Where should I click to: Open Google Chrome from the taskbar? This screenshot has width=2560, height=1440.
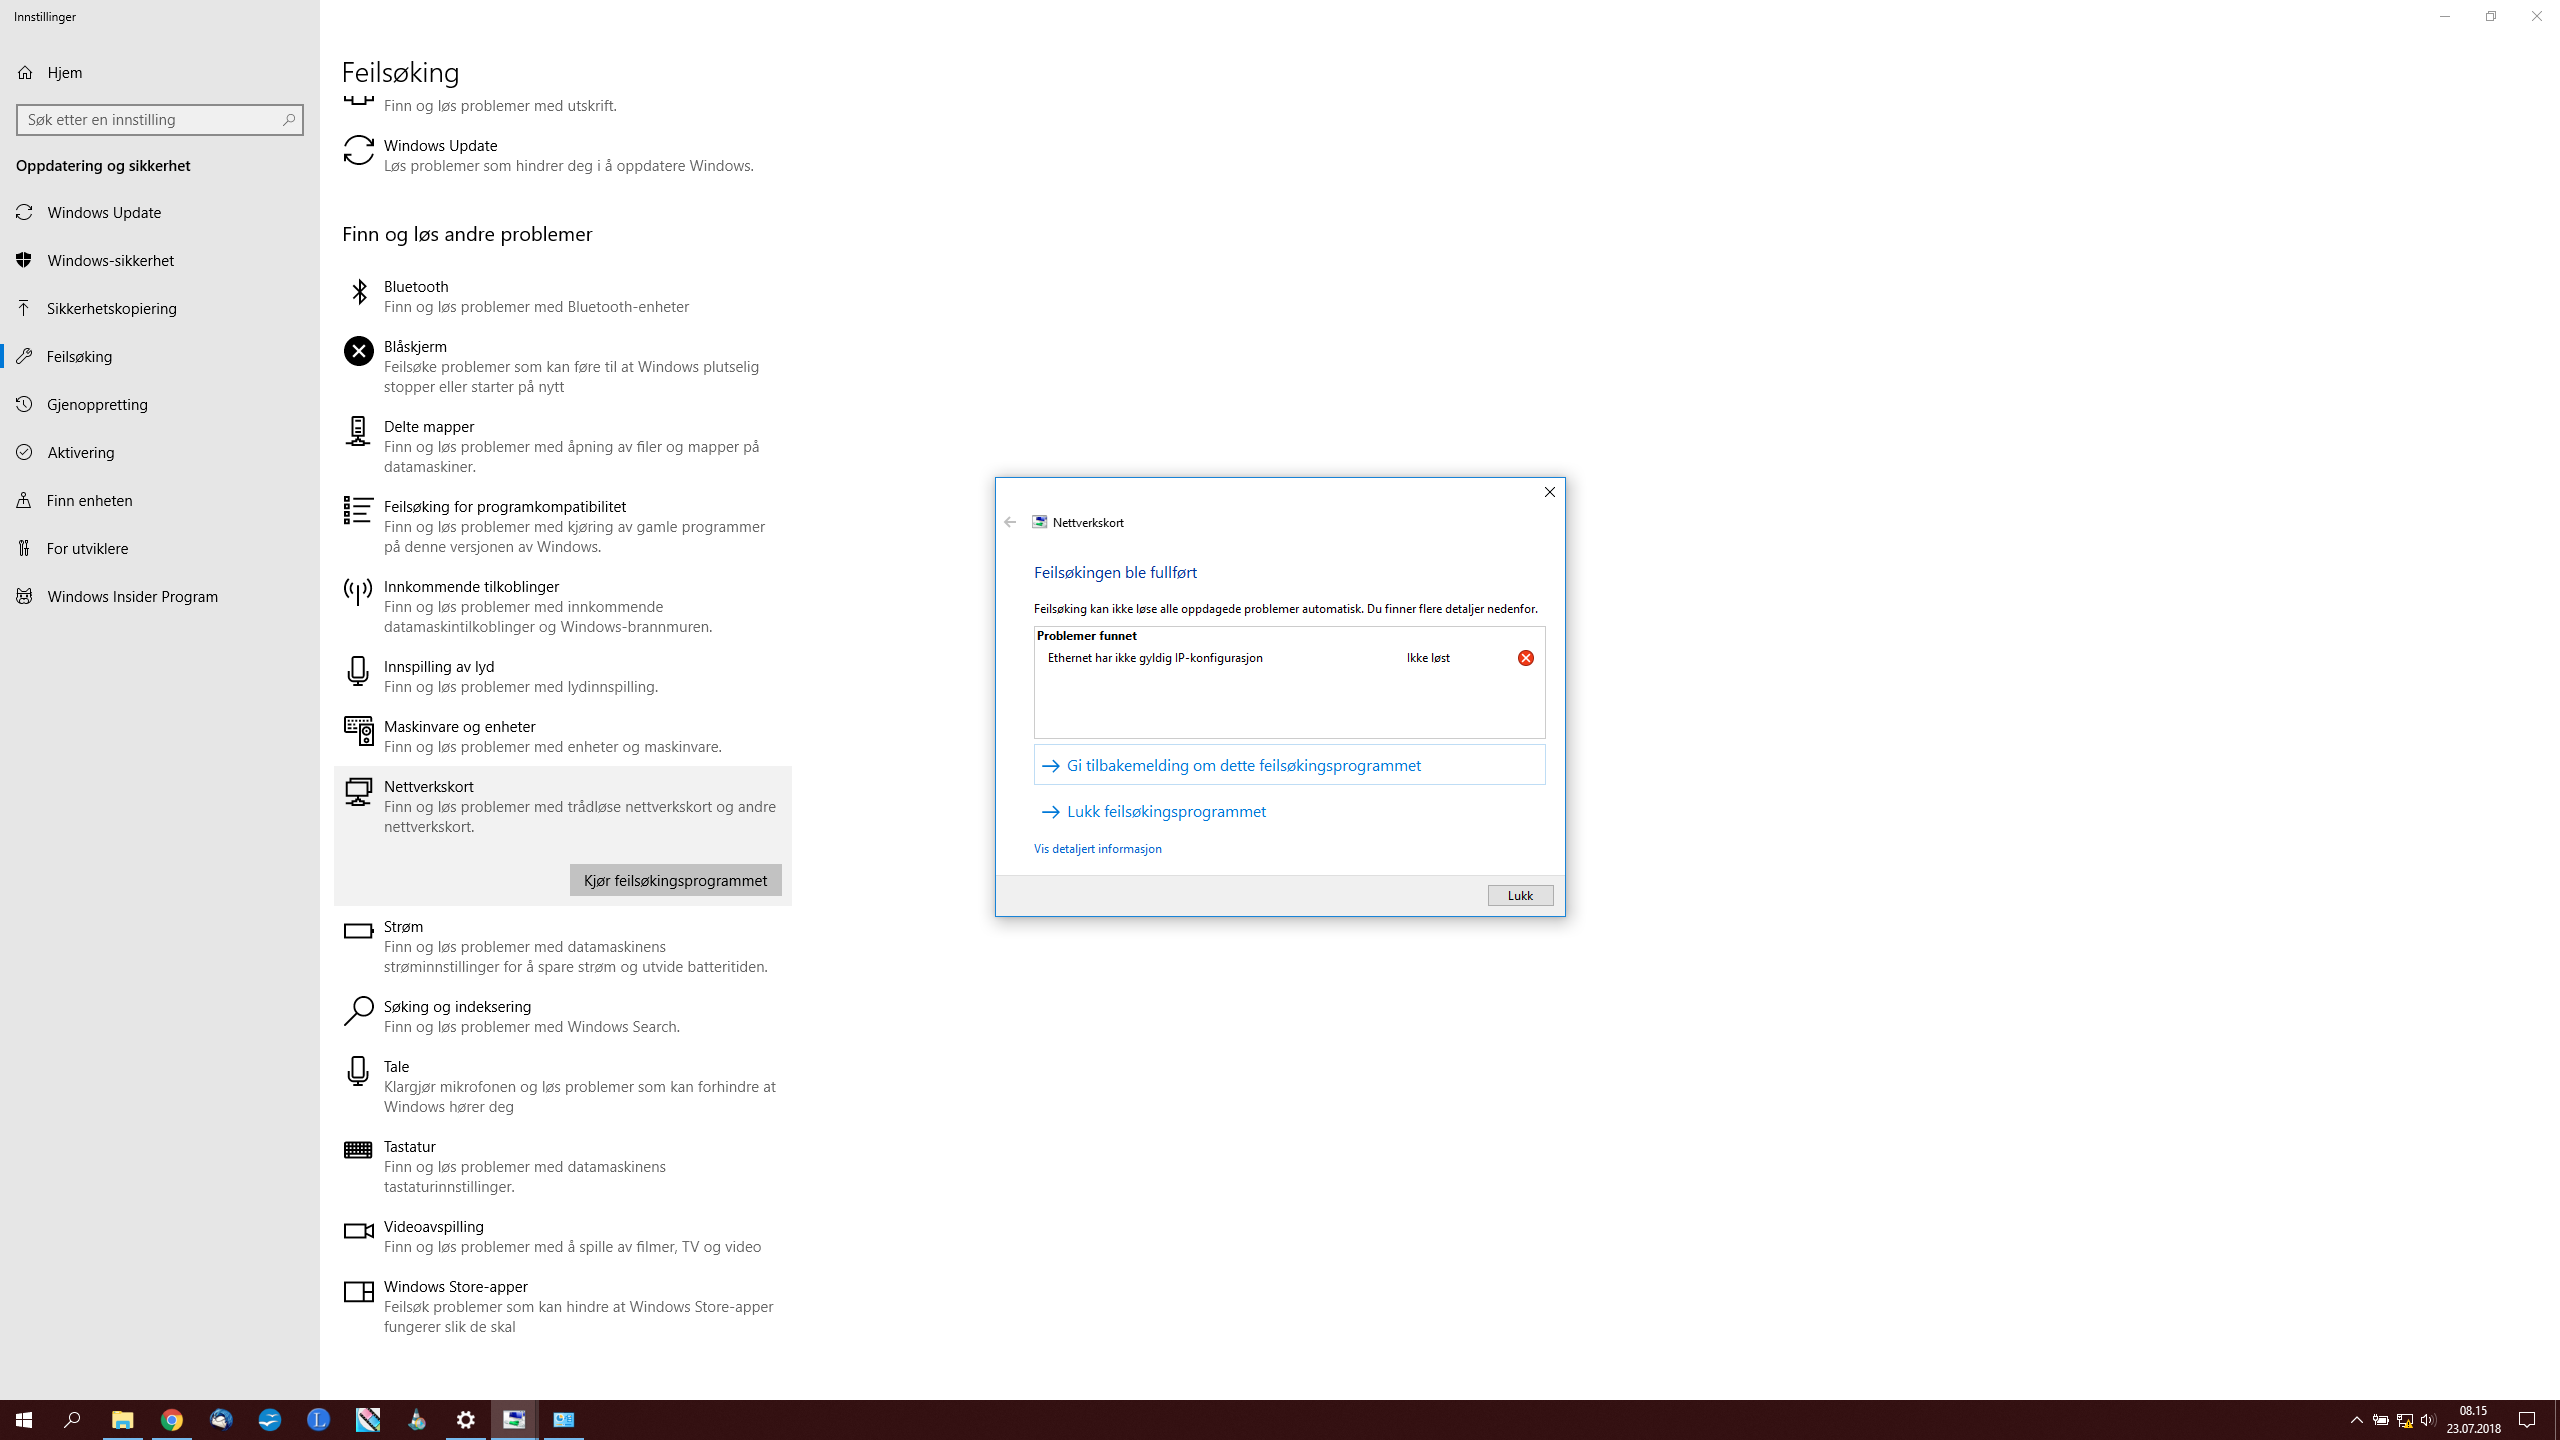[x=172, y=1420]
